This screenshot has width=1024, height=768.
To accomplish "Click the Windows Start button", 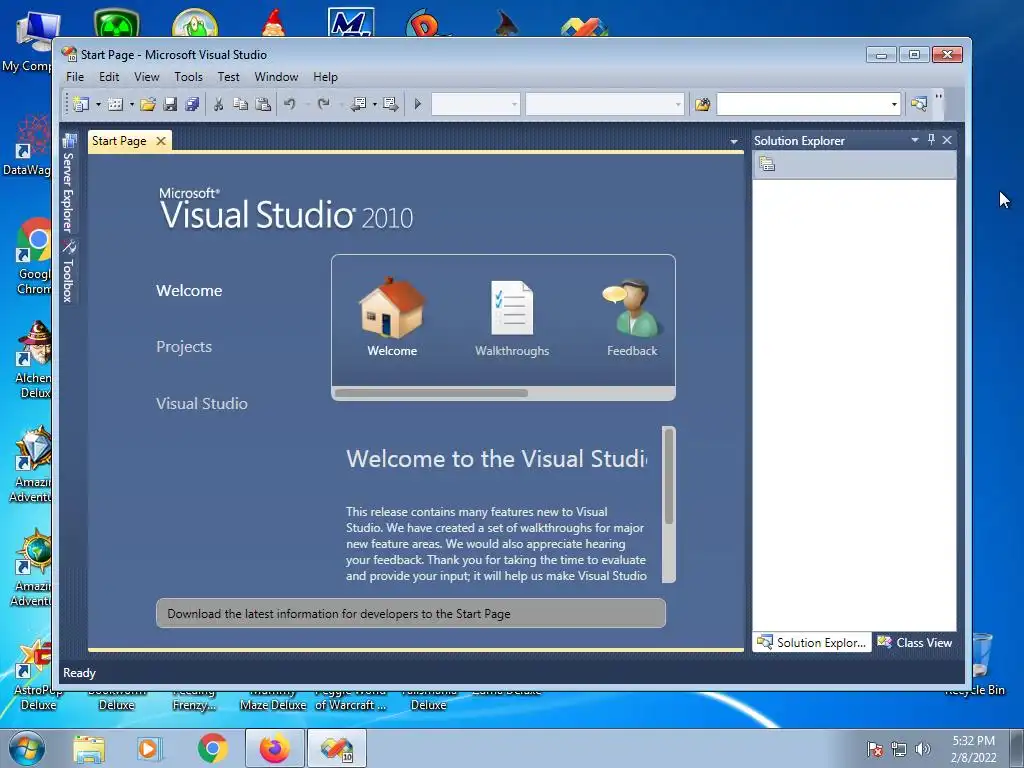I will (26, 748).
